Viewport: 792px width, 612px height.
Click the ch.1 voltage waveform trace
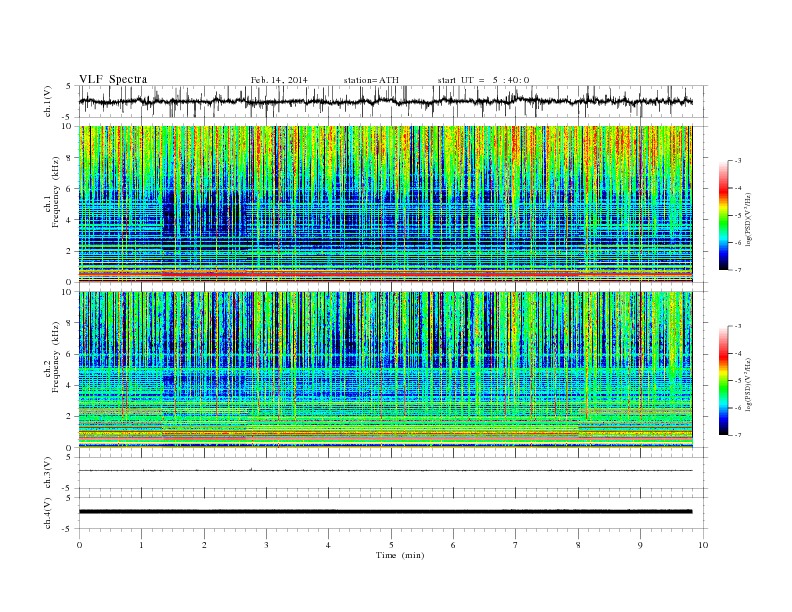(x=385, y=101)
